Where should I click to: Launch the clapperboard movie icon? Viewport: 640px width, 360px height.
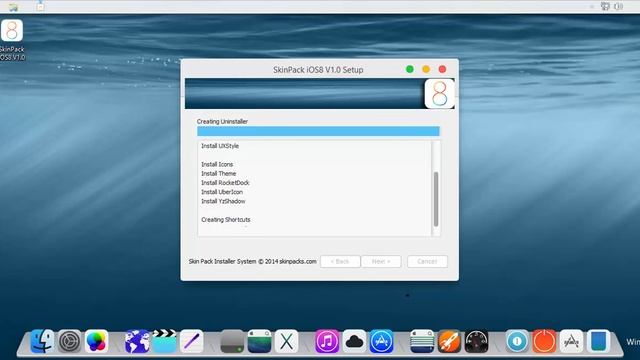coord(164,341)
